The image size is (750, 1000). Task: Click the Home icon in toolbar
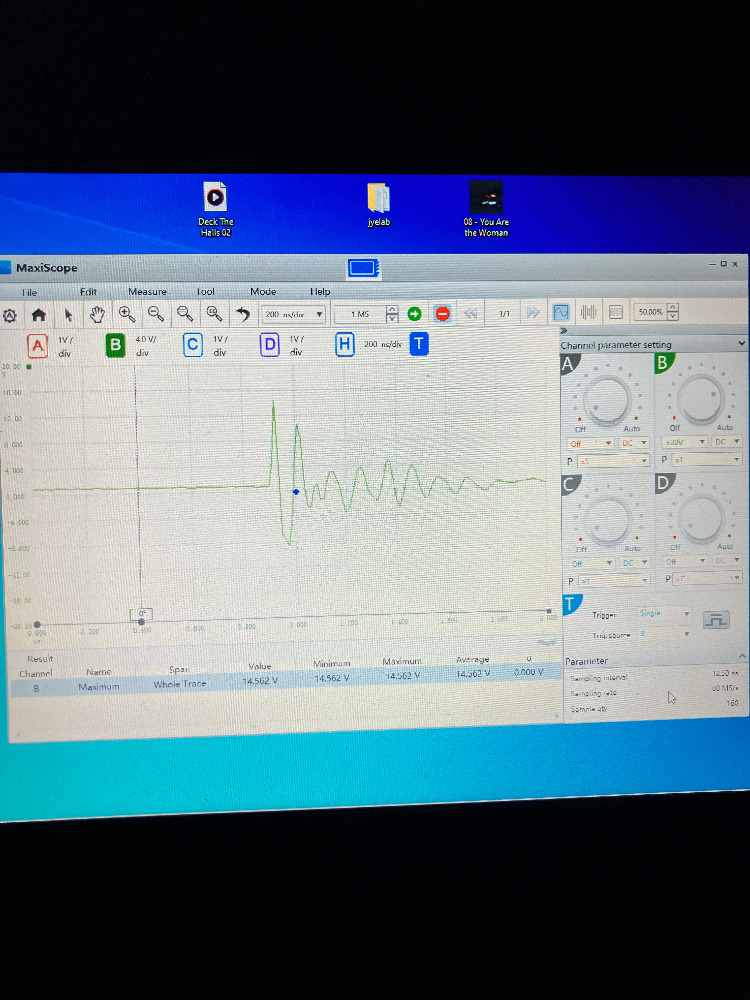39,314
